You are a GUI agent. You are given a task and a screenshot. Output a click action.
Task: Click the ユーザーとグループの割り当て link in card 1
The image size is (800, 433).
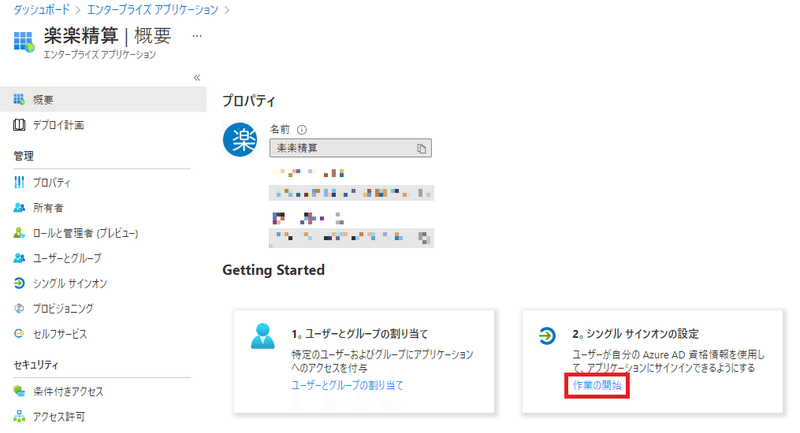347,385
